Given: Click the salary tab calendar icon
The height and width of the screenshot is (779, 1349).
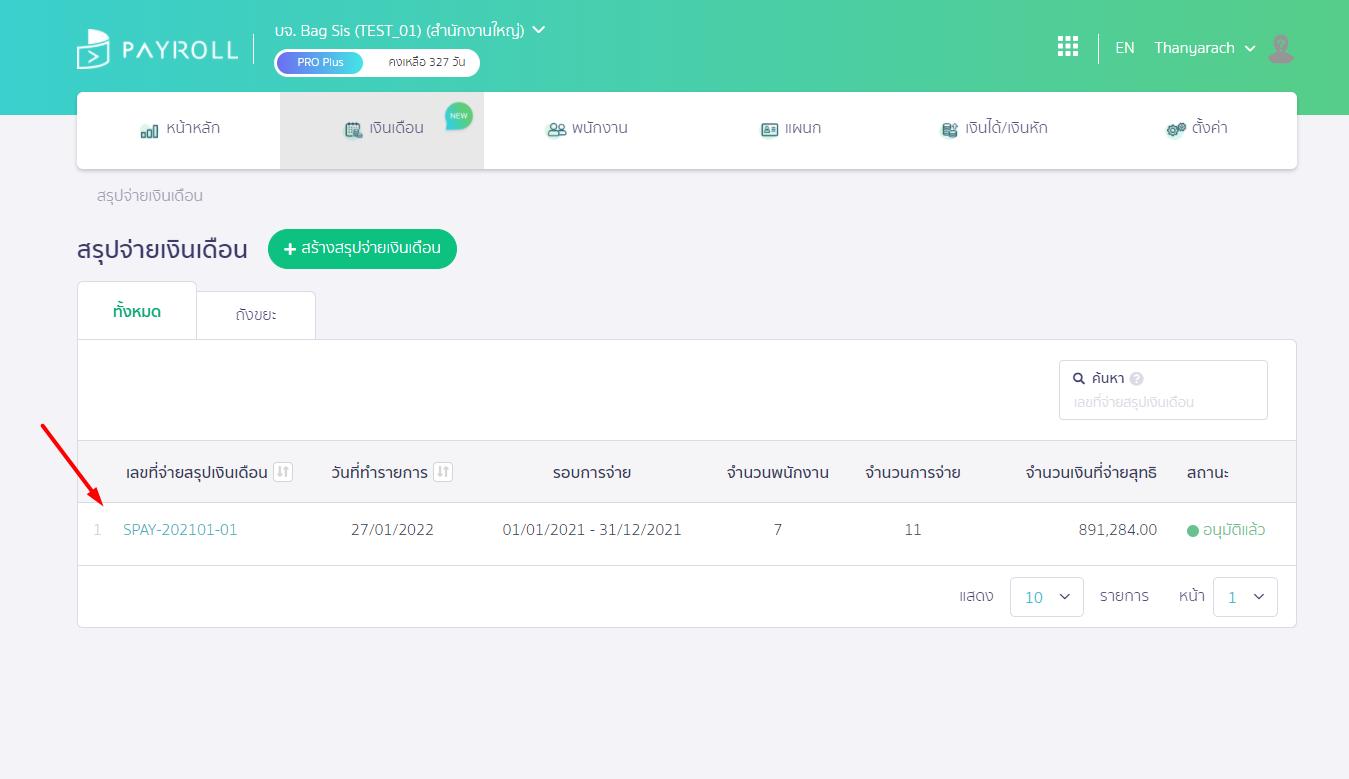Looking at the screenshot, I should click(354, 130).
